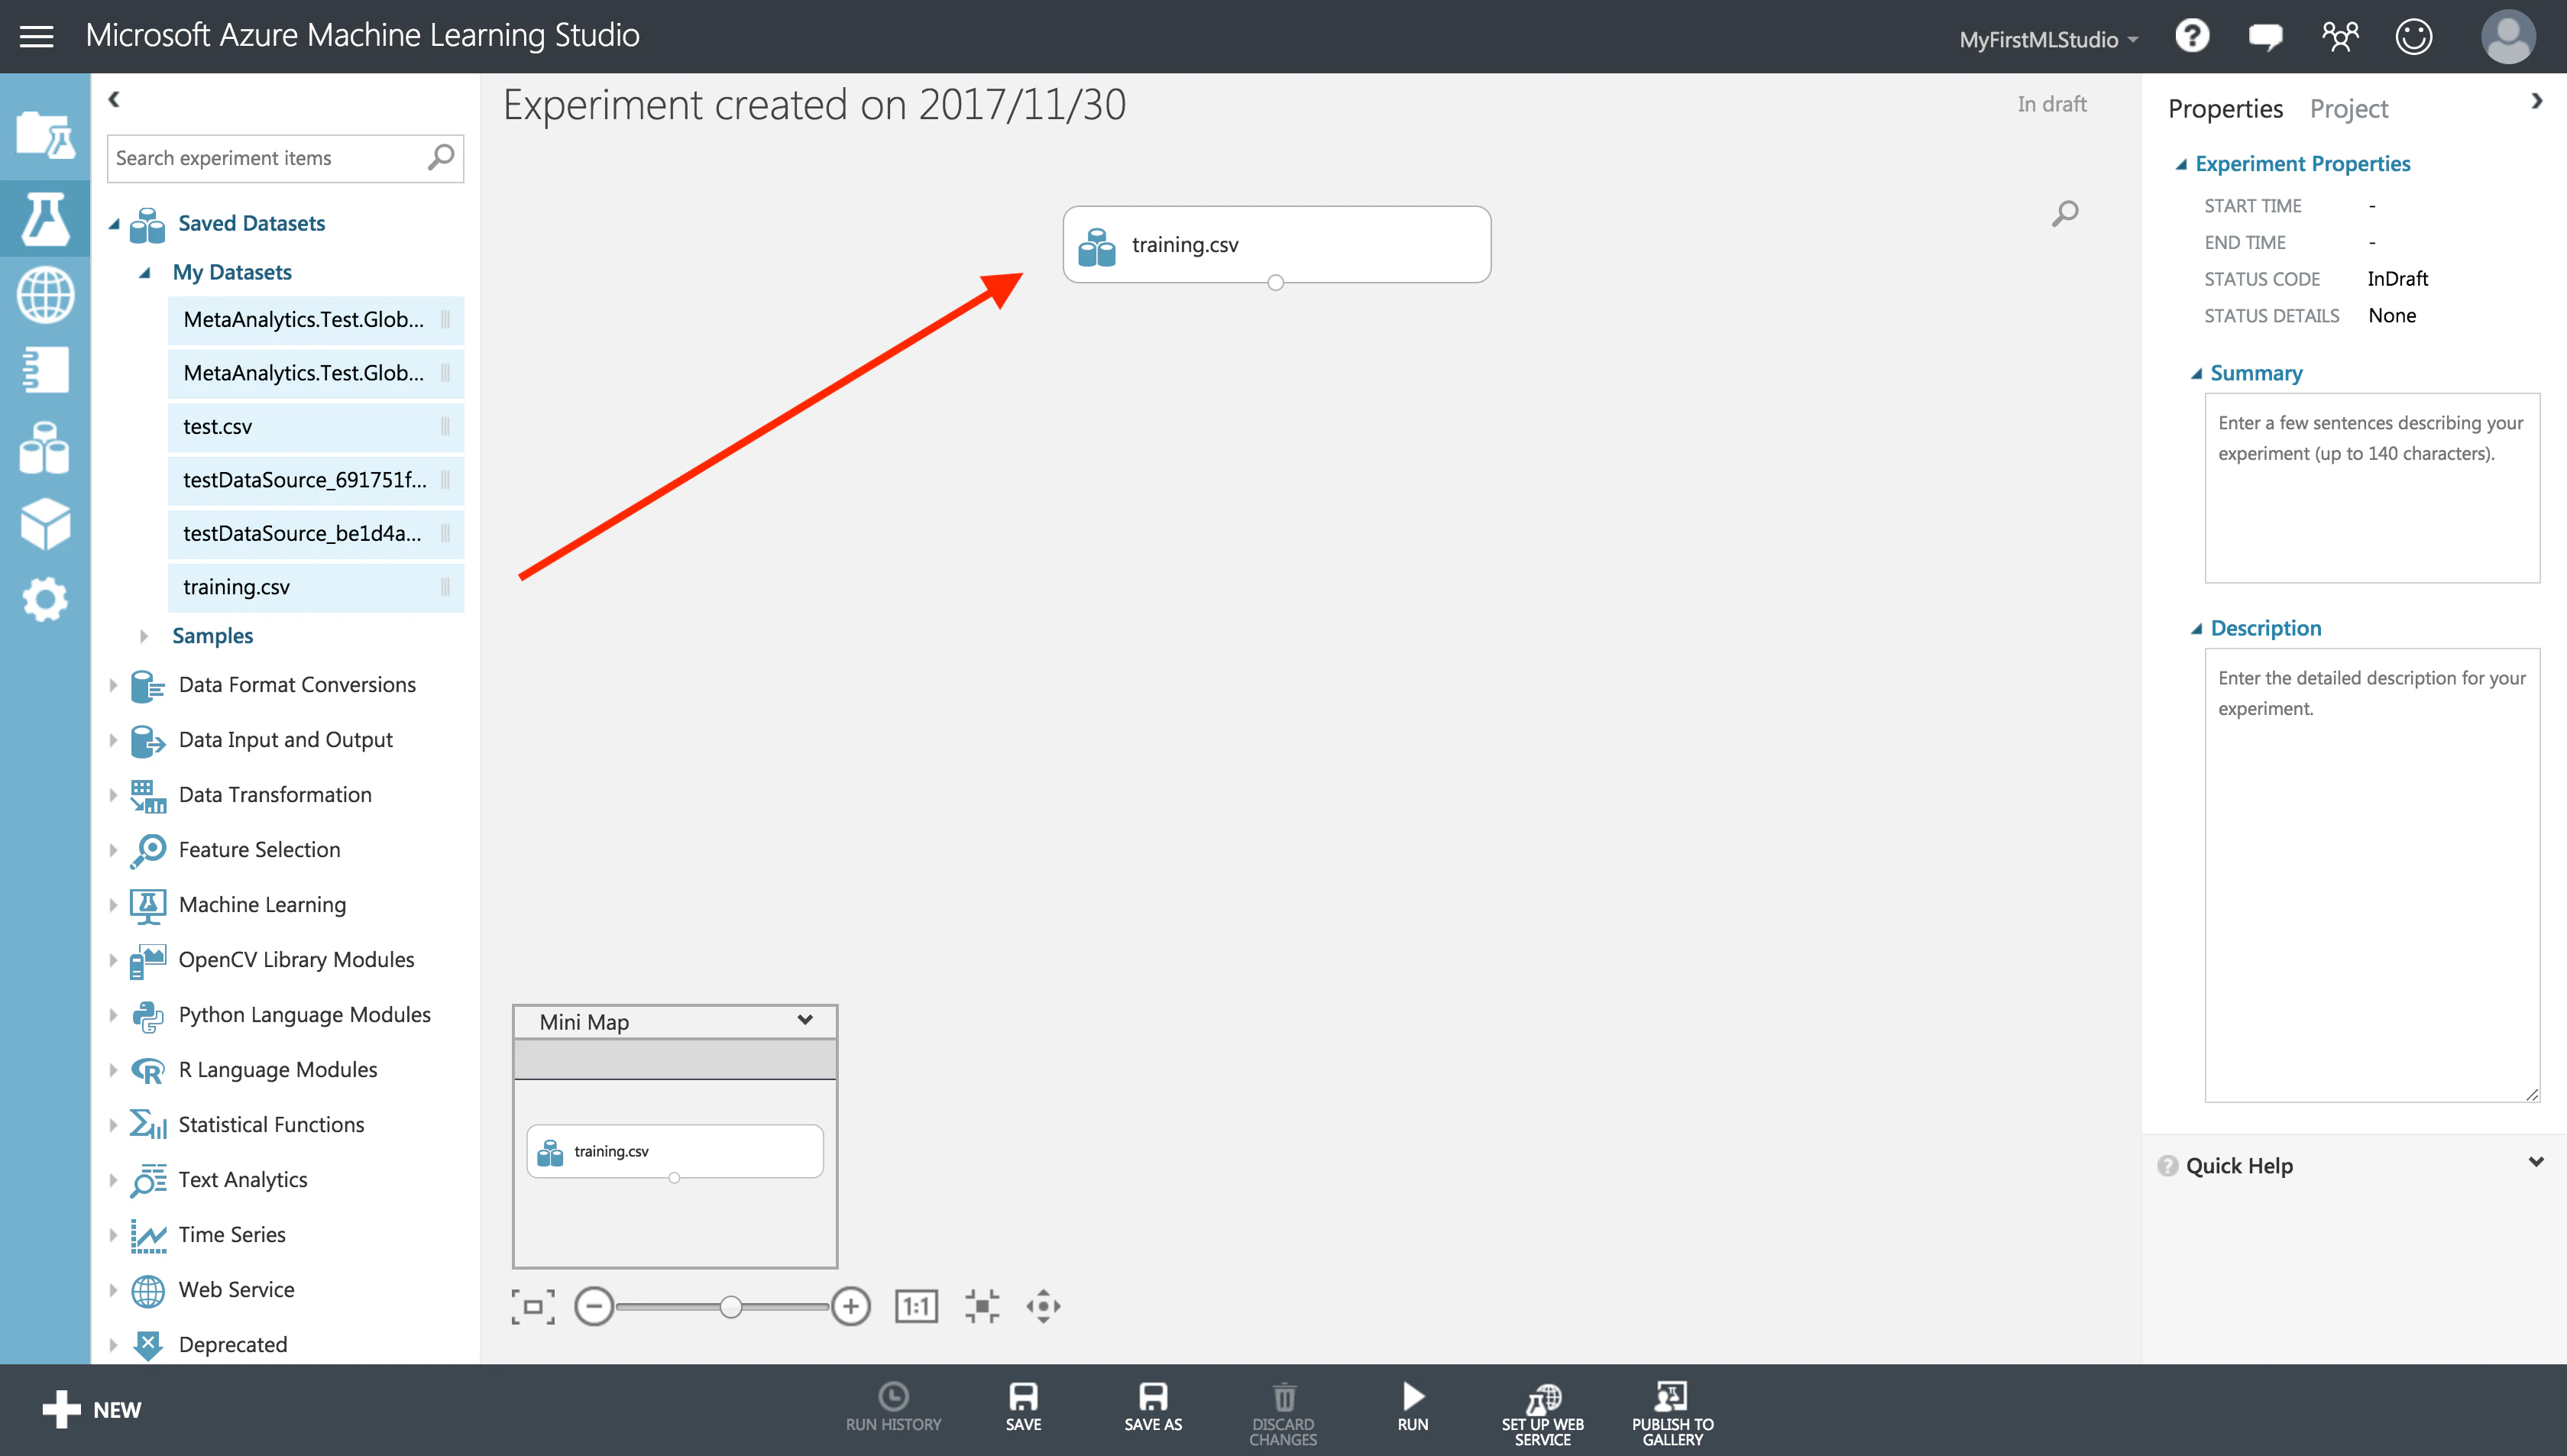This screenshot has width=2567, height=1456.
Task: Open the user account avatar
Action: point(2508,37)
